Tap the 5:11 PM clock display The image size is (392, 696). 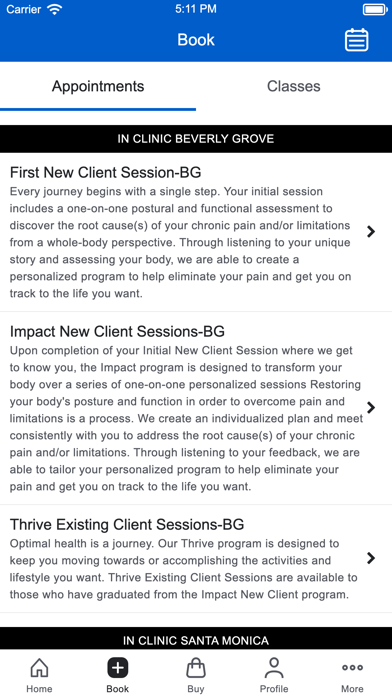pos(196,9)
